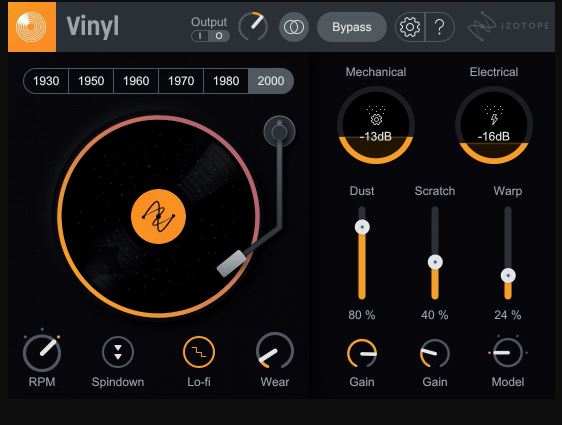
Task: Click the Electrical -16dB value
Action: tap(494, 137)
